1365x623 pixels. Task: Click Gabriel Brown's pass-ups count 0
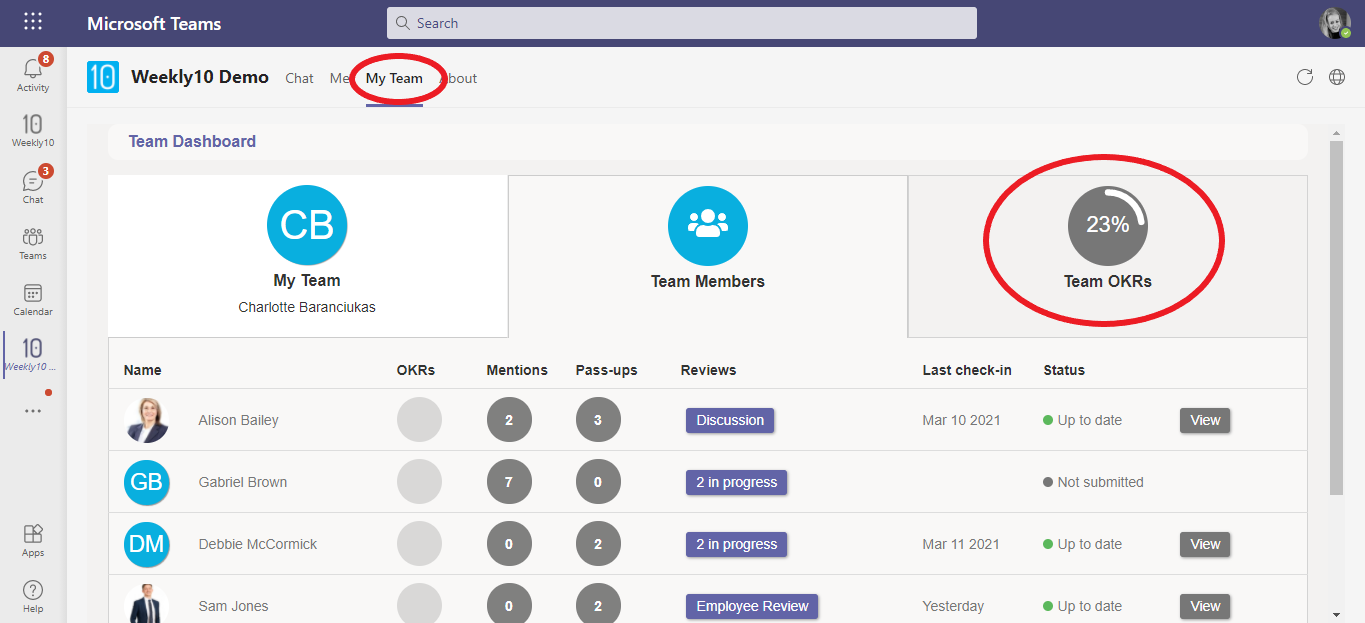point(598,482)
